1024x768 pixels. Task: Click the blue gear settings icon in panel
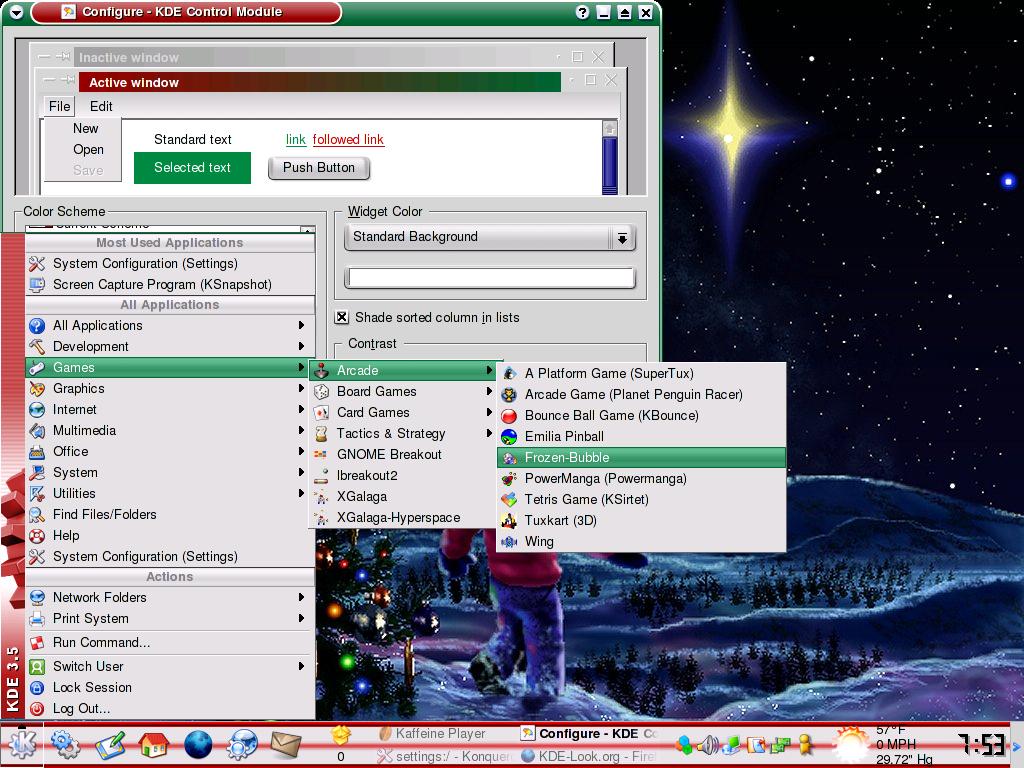(x=65, y=745)
